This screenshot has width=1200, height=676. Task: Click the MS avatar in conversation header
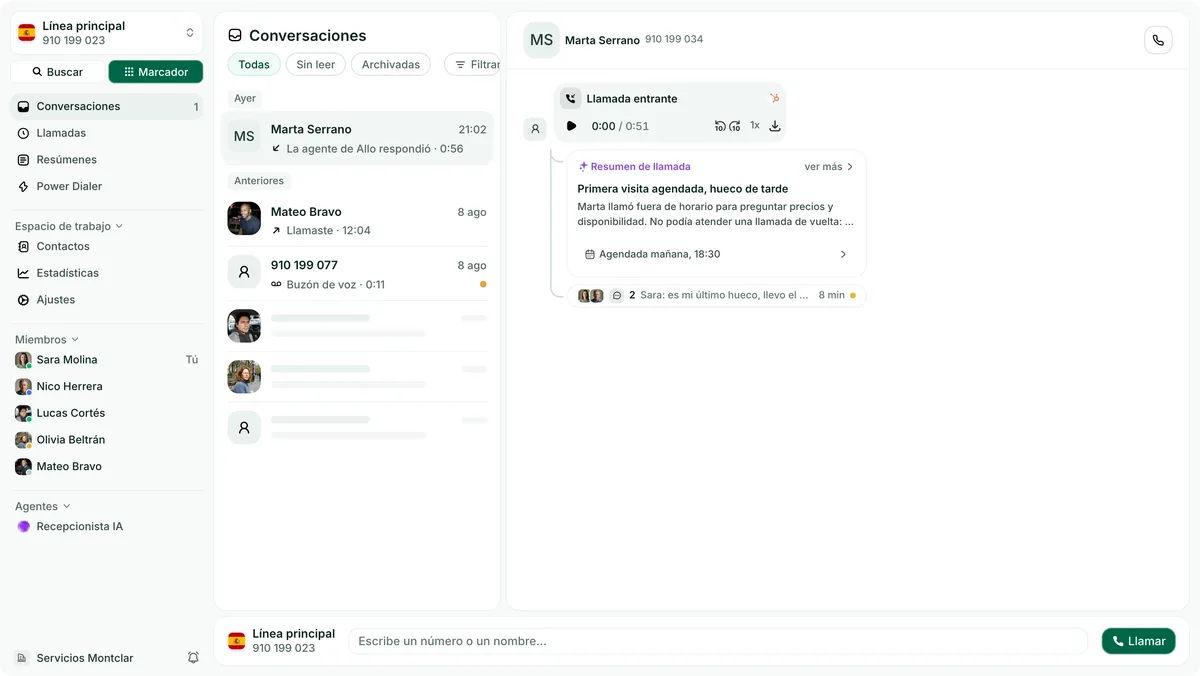click(542, 40)
